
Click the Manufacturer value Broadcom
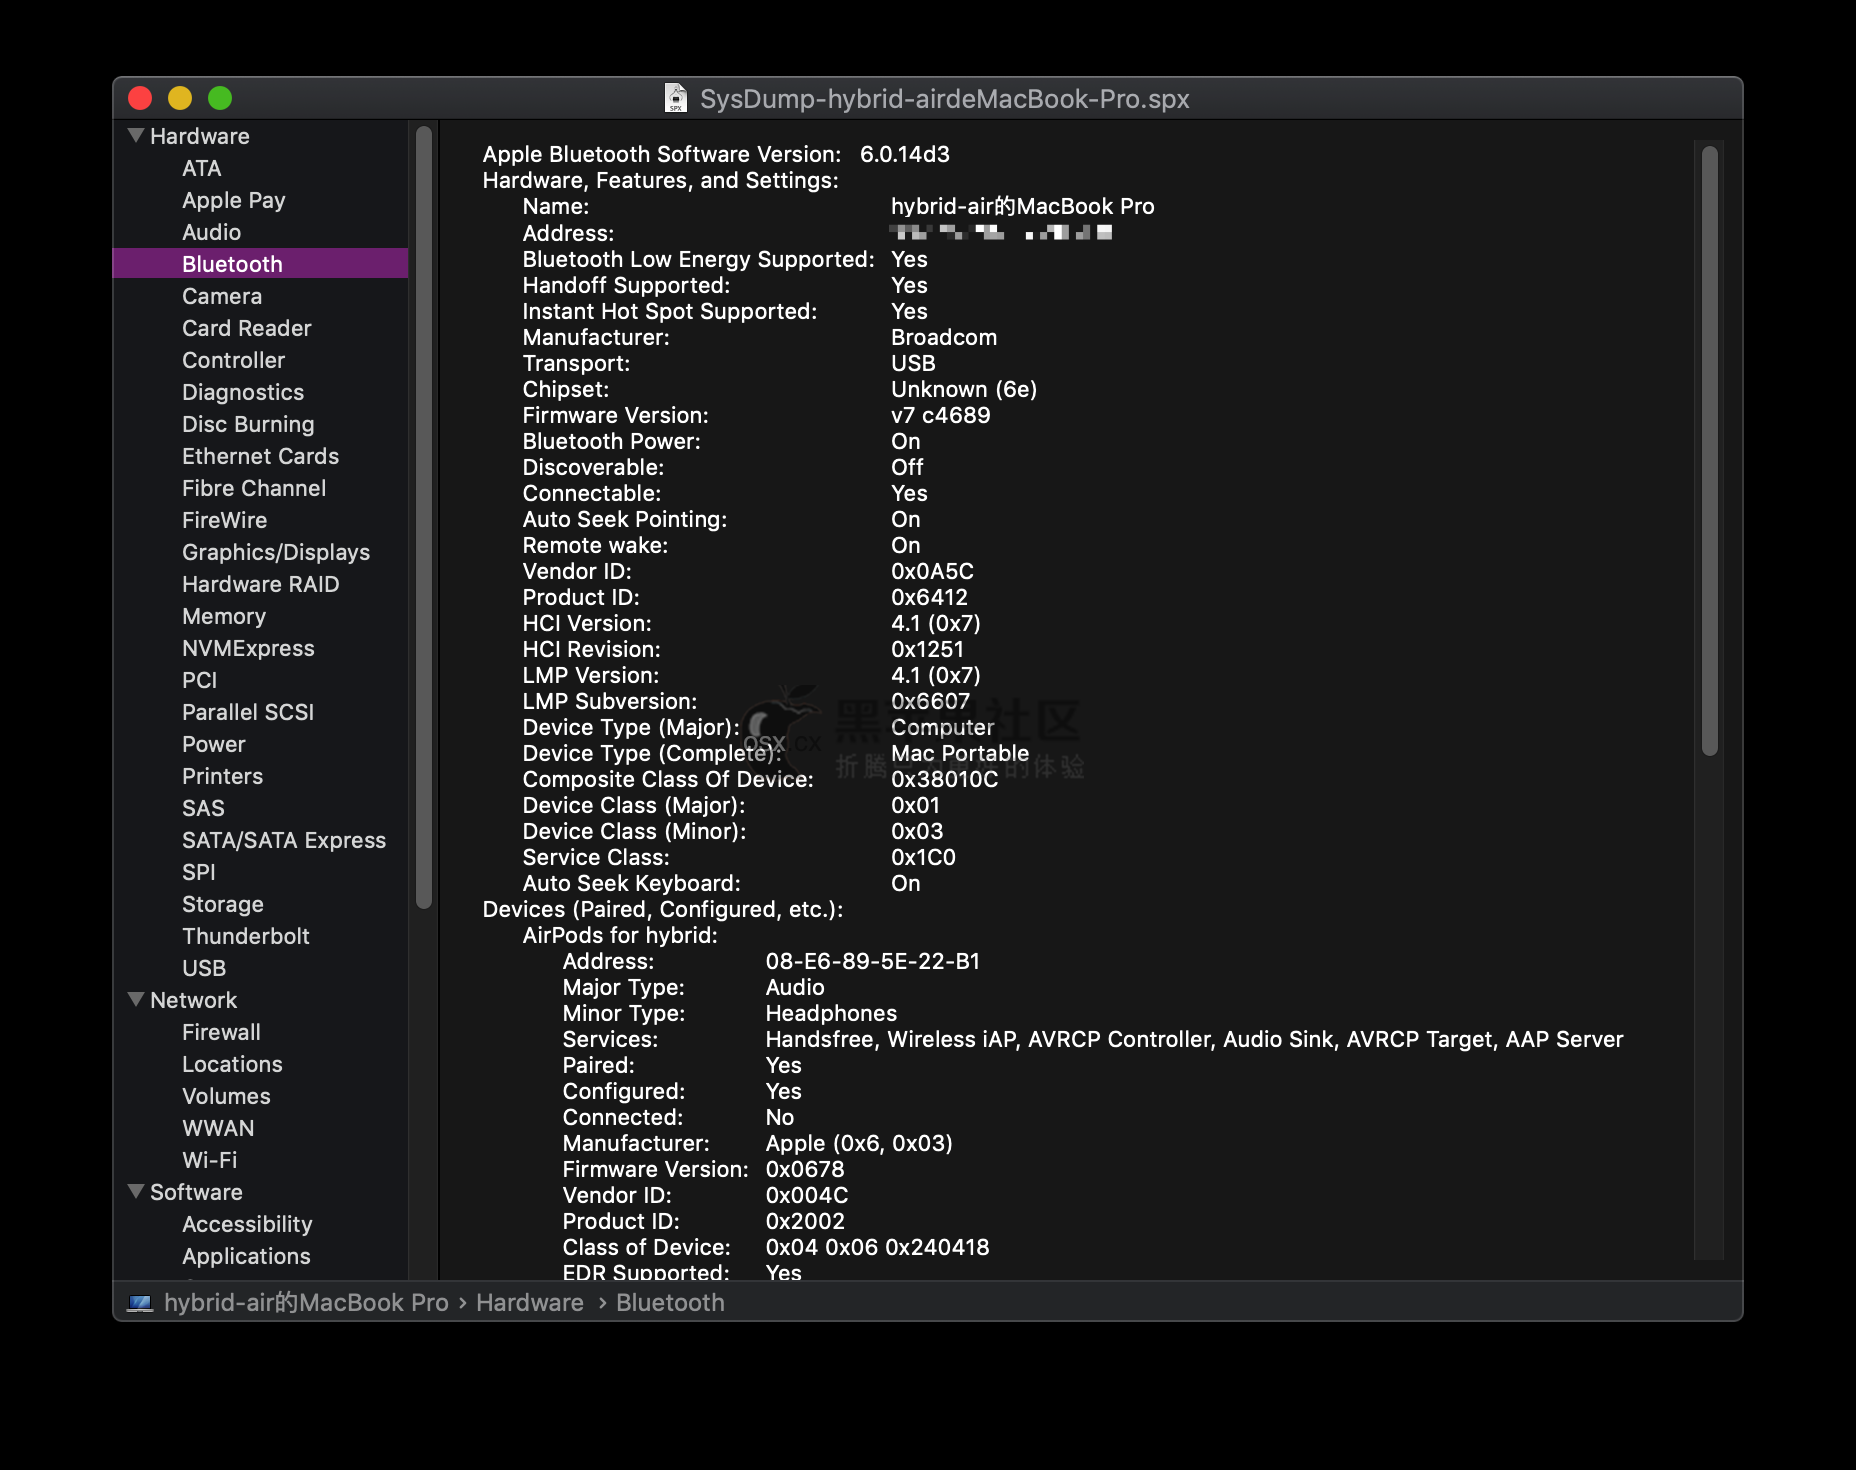[944, 337]
